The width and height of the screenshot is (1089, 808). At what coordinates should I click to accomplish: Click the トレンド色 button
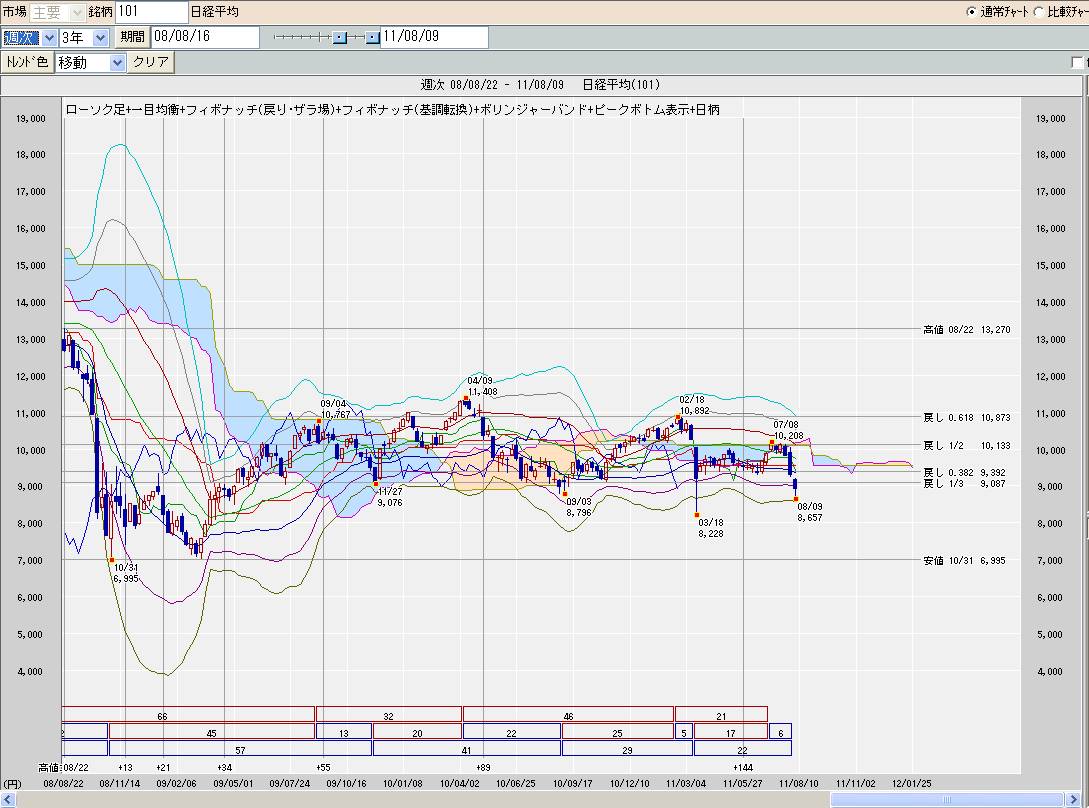tap(27, 62)
